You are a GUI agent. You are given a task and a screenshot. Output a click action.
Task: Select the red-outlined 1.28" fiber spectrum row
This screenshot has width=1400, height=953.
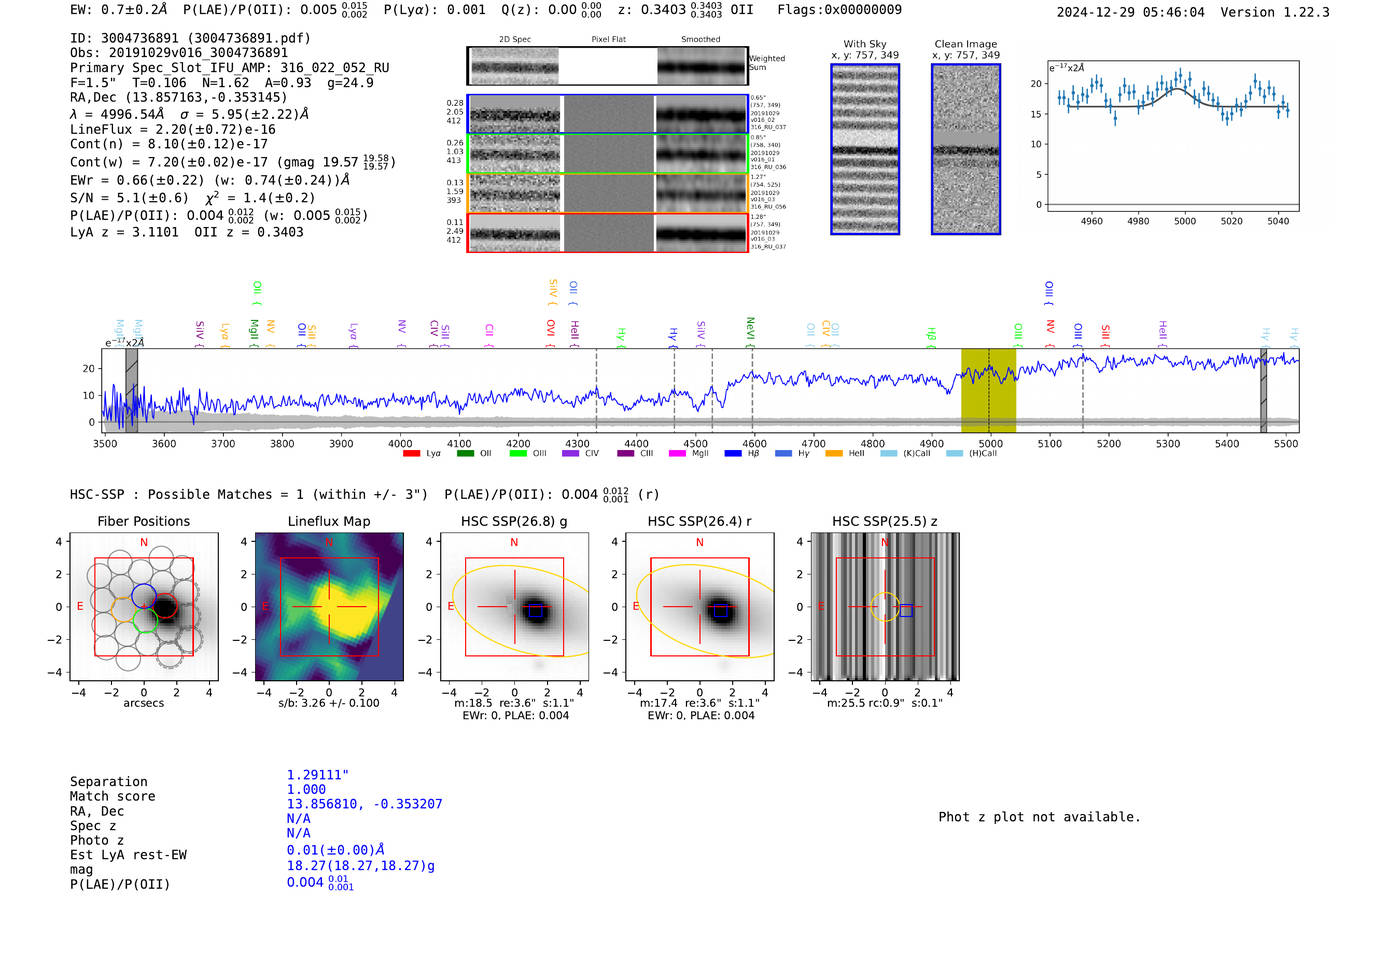click(607, 233)
